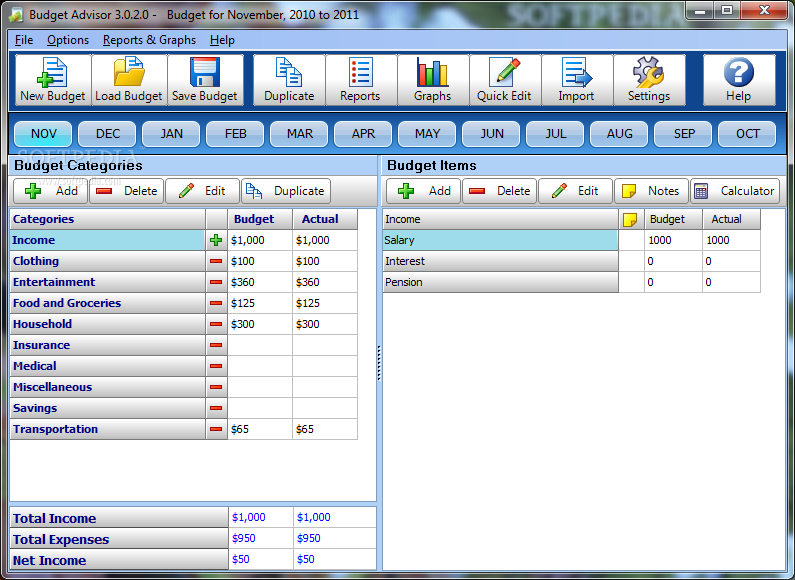This screenshot has height=580, width=795.
Task: Click the notes column header icon
Action: pos(630,220)
